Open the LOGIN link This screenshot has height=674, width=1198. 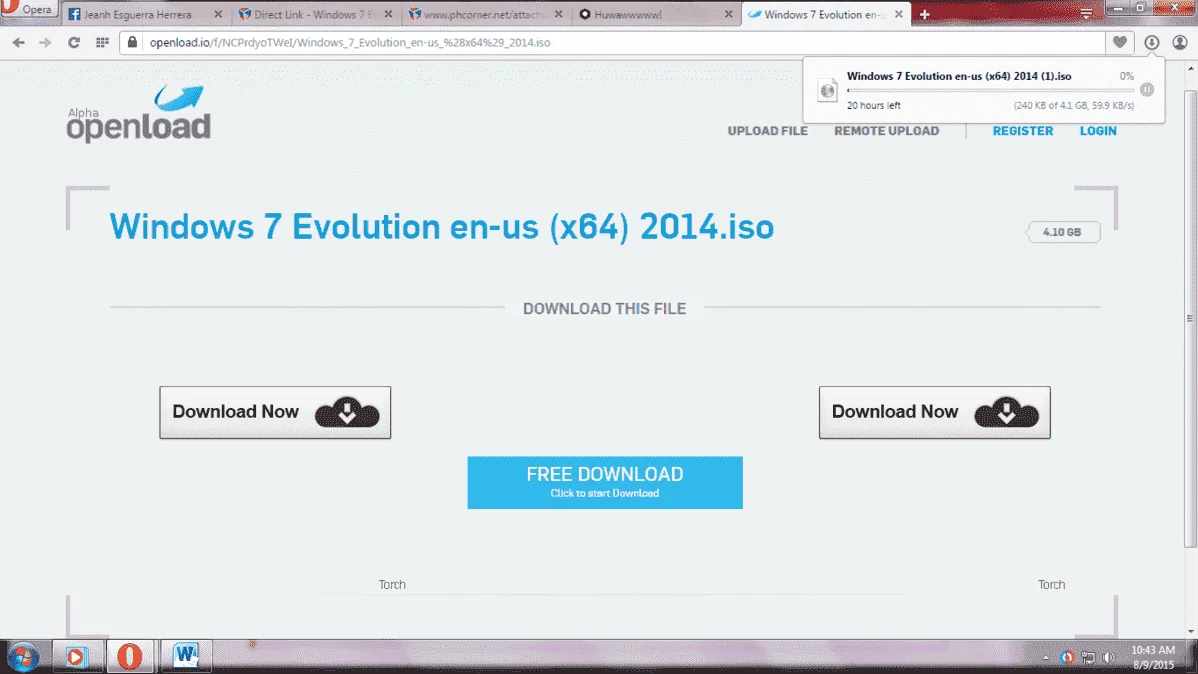(x=1098, y=131)
